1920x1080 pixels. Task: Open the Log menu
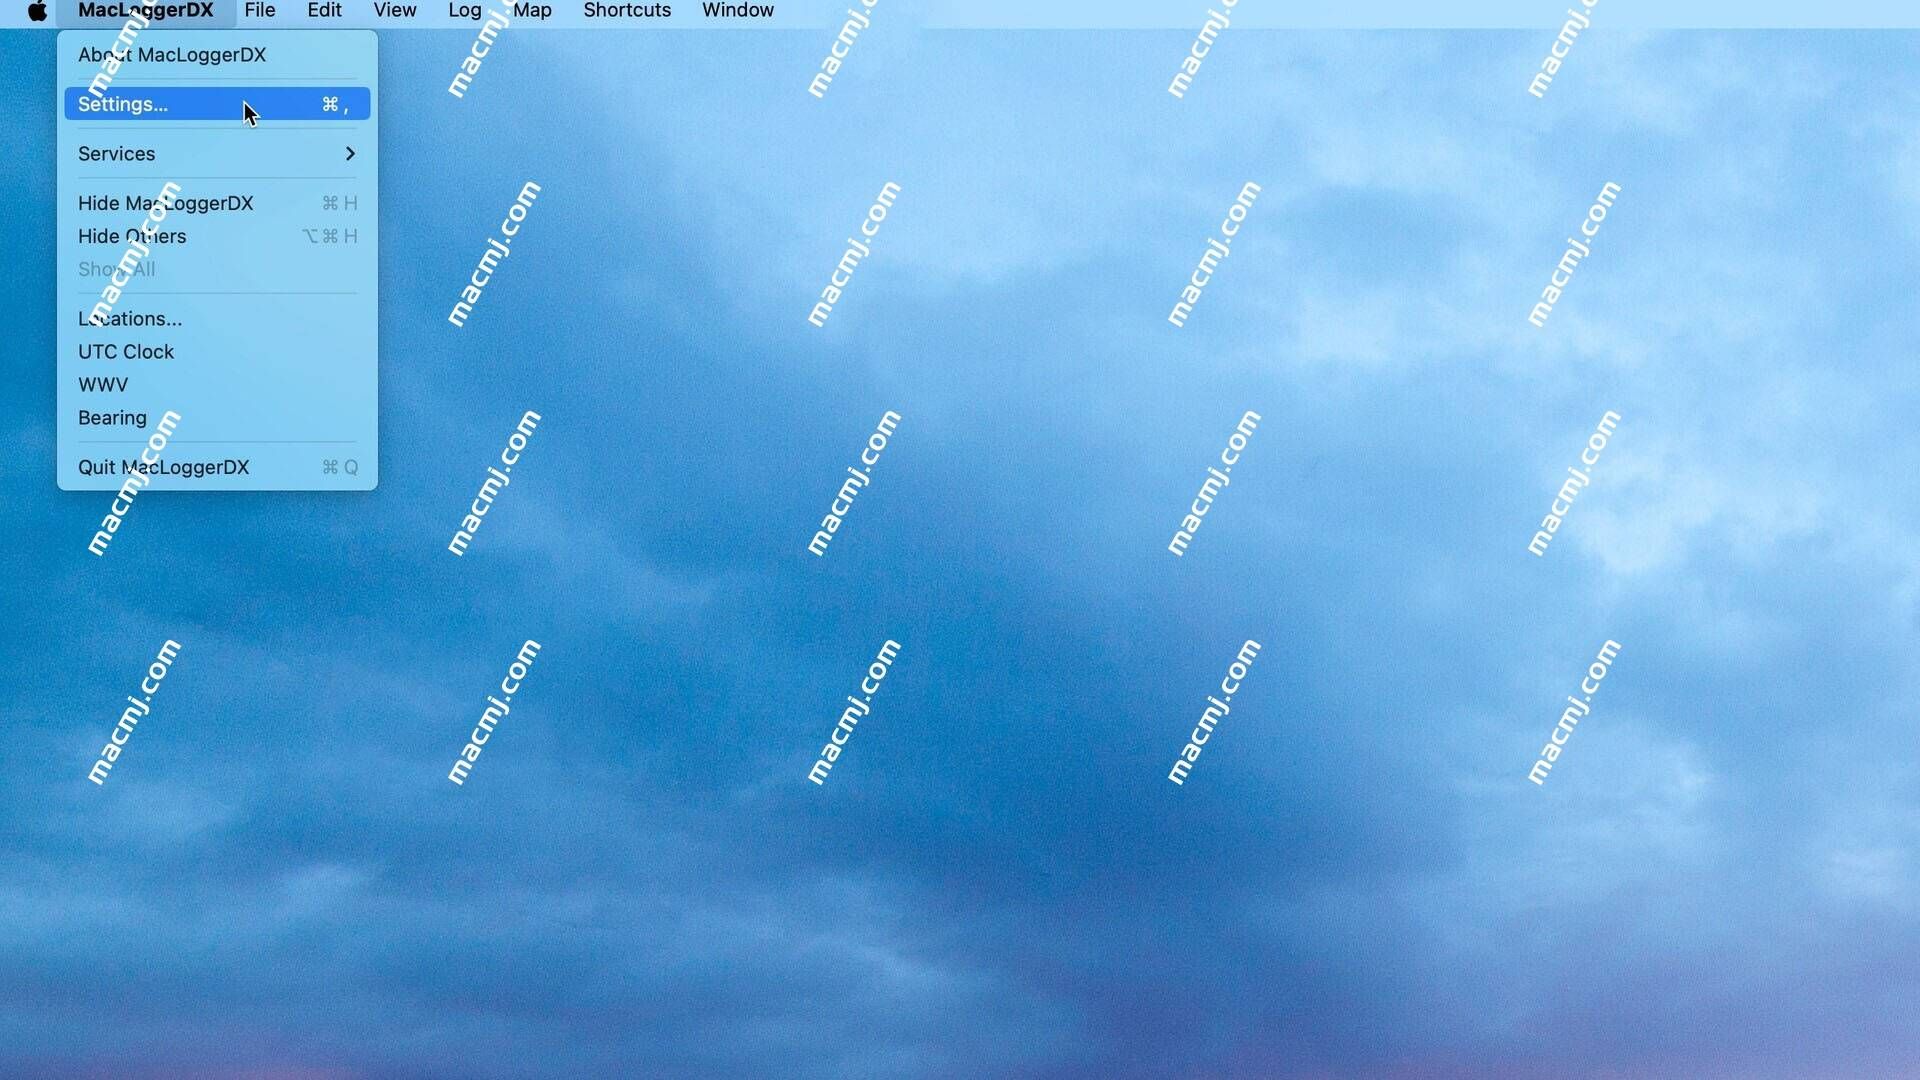[x=465, y=11]
